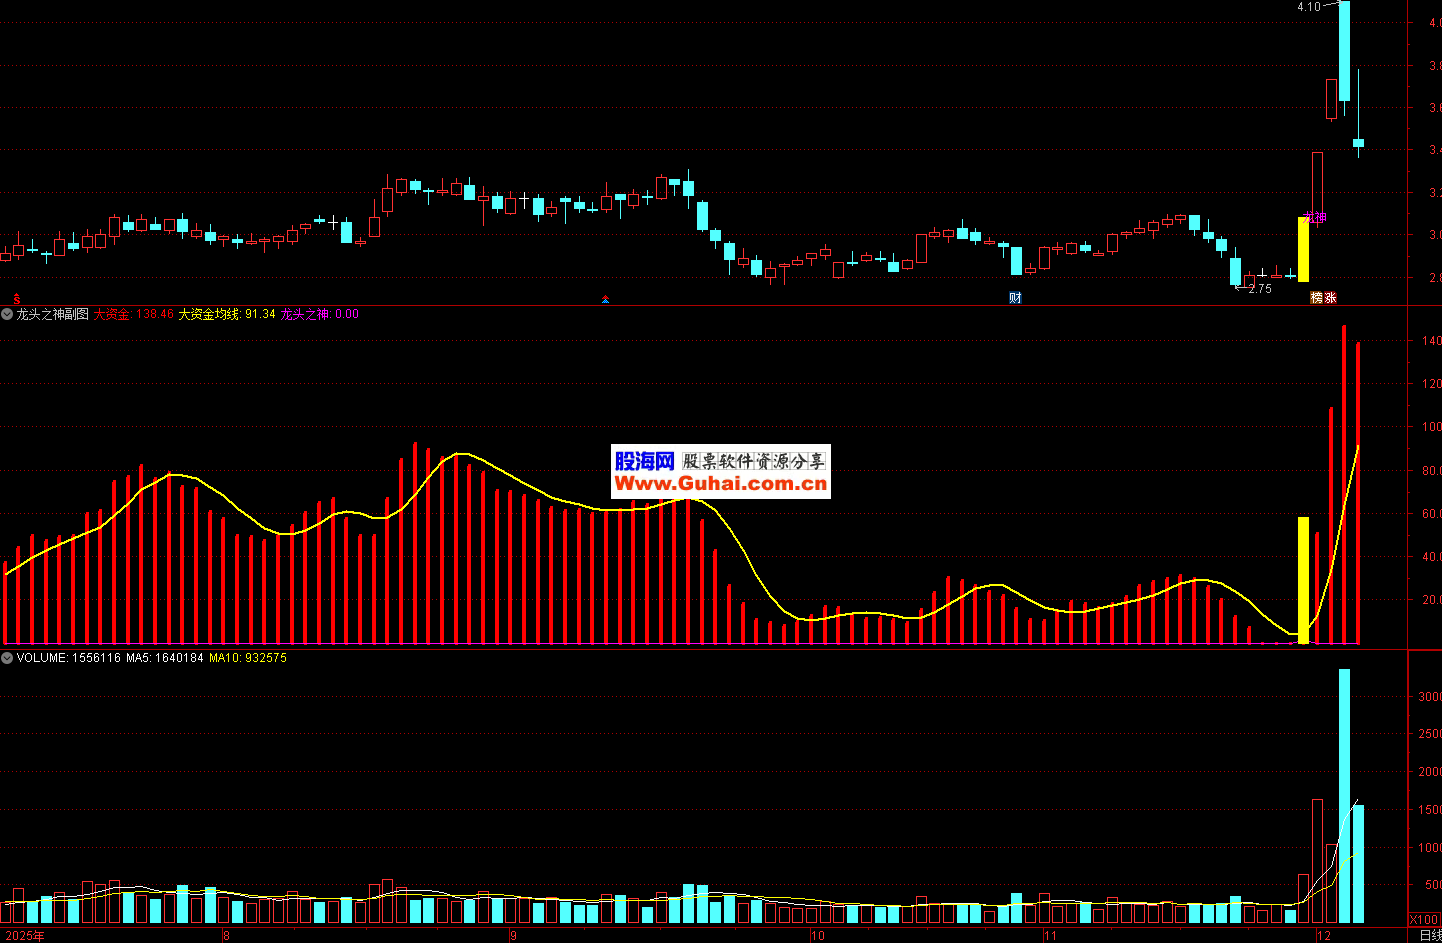Click the 龙头之神副图 indicator name
This screenshot has height=943, width=1442.
(x=52, y=314)
